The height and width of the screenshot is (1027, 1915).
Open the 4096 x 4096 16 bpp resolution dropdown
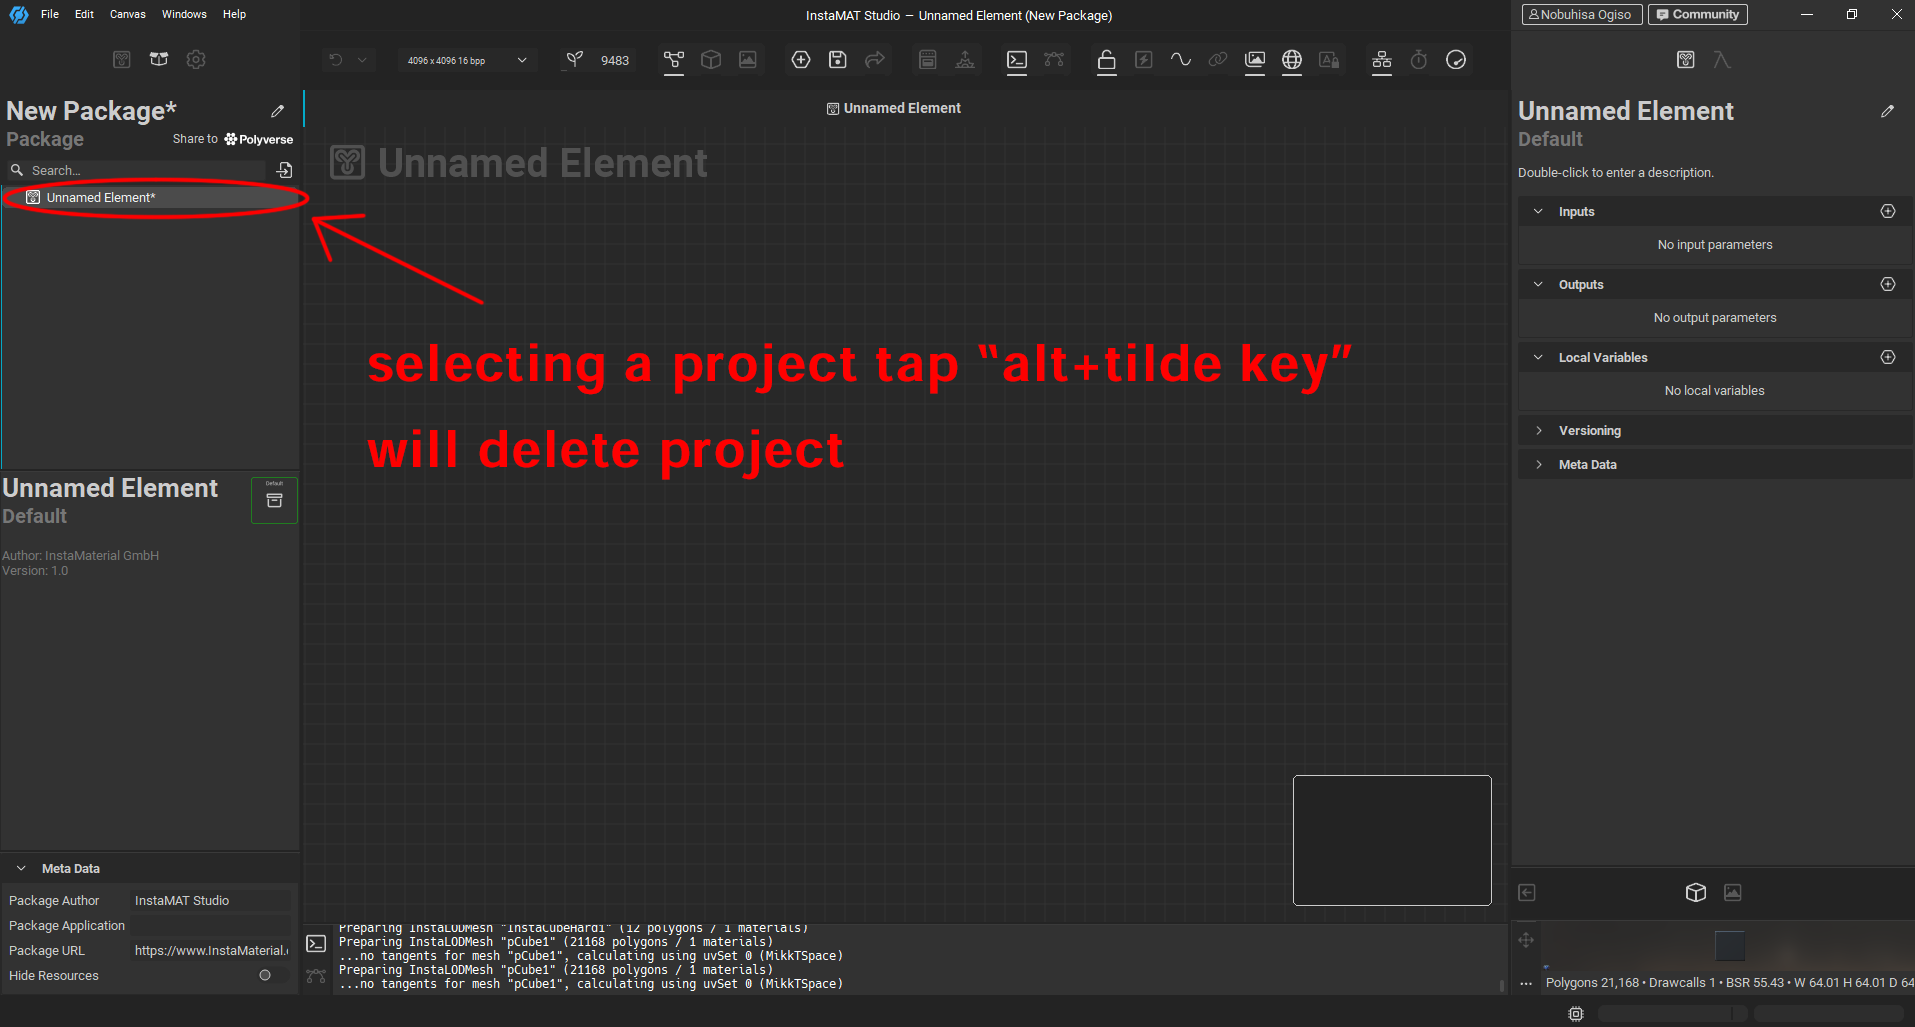click(466, 60)
